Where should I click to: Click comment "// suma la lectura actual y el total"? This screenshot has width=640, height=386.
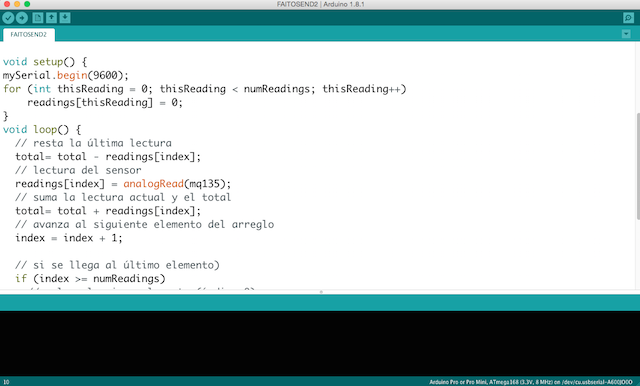123,197
